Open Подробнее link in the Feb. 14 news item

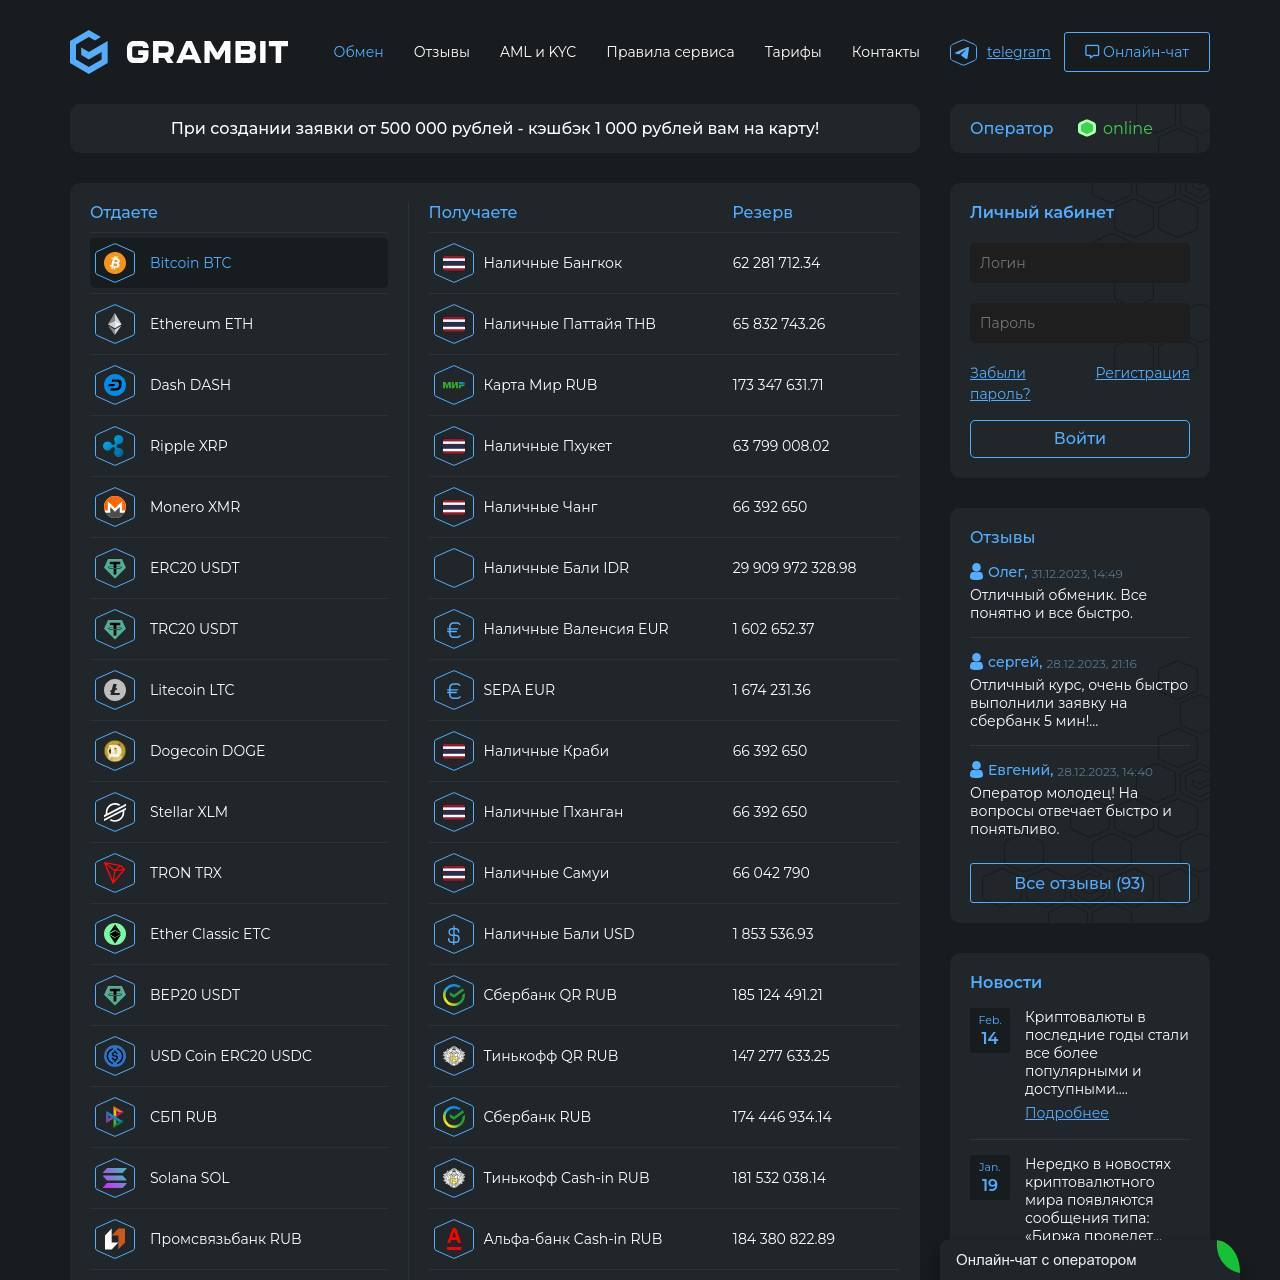tap(1066, 1113)
